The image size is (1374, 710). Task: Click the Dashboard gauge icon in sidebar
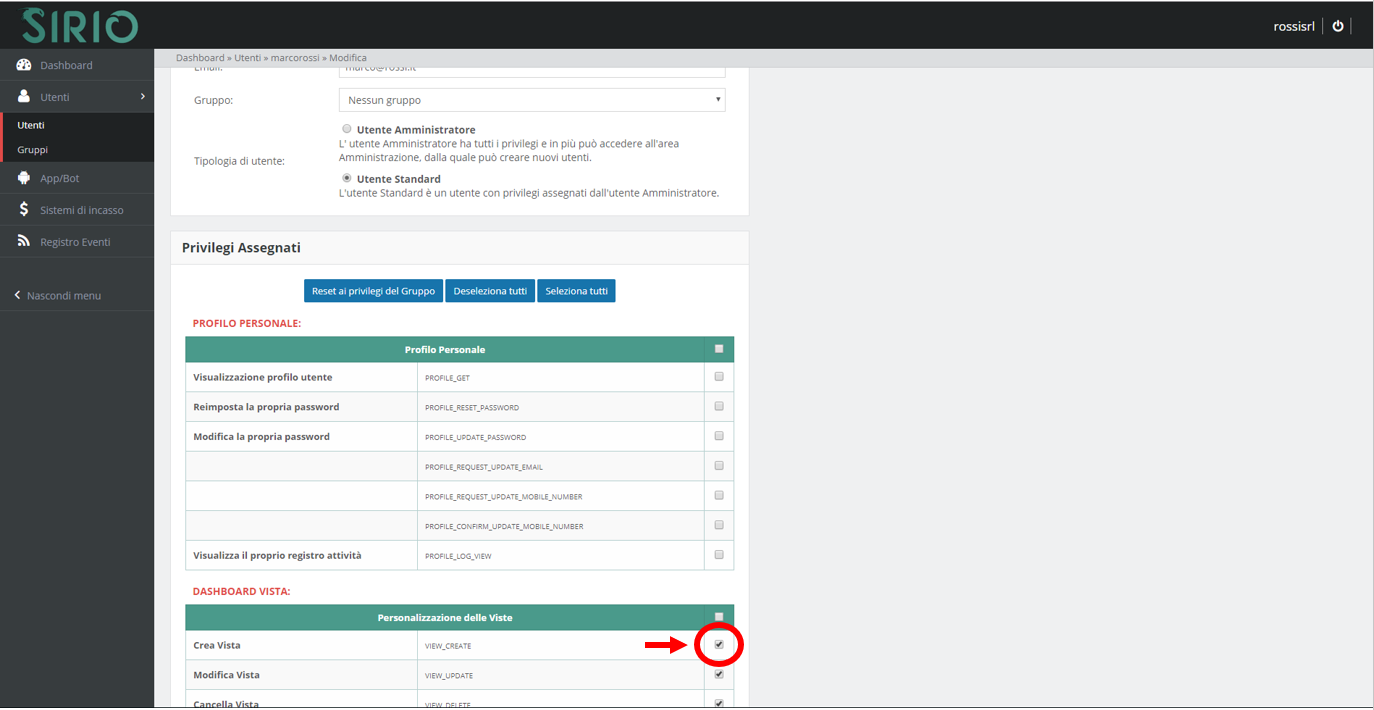point(24,65)
